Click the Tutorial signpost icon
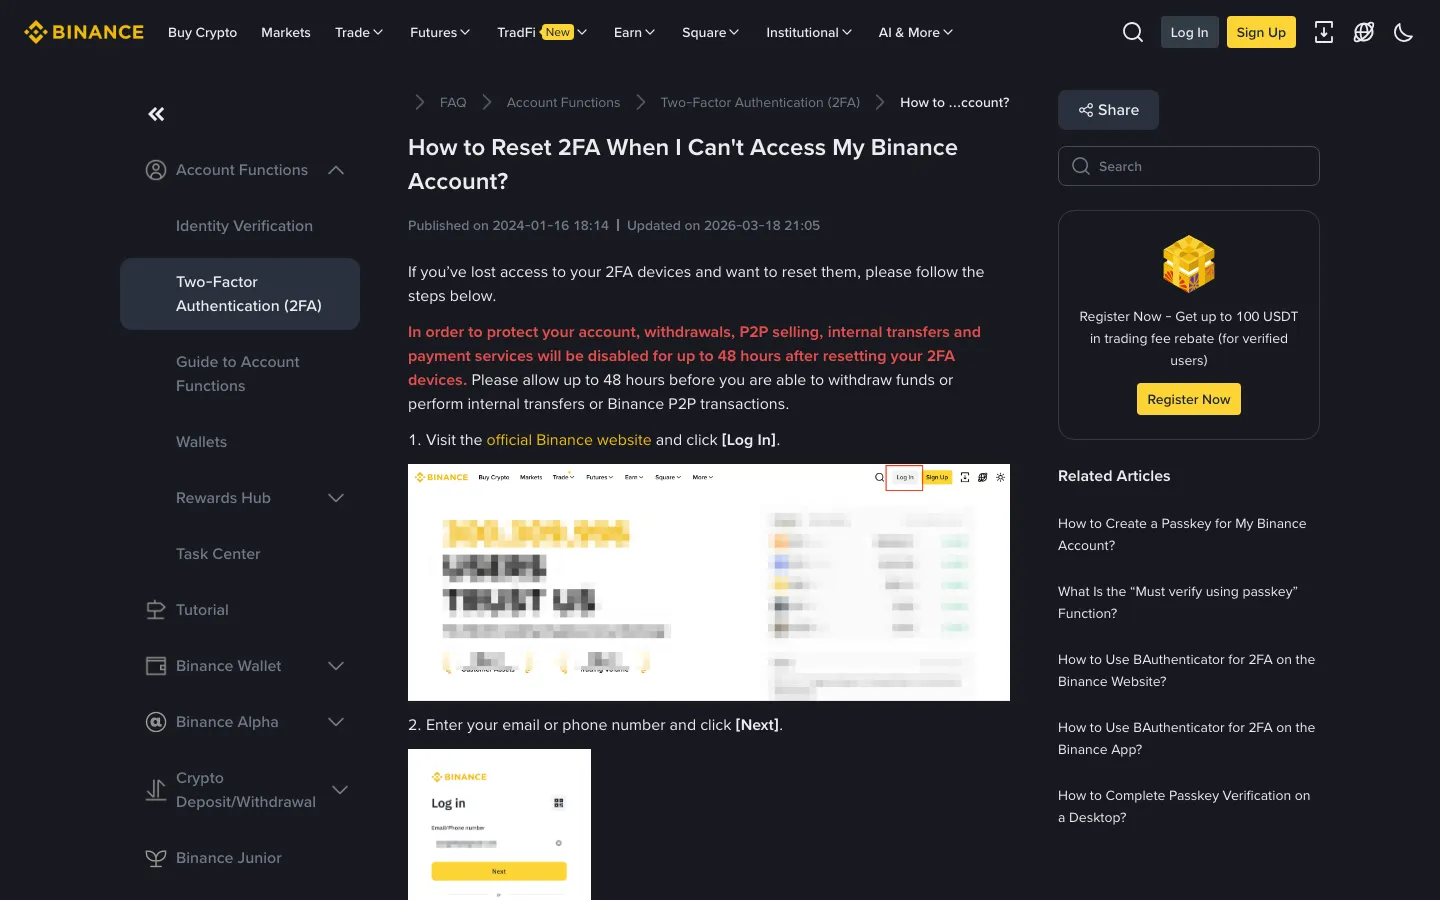This screenshot has height=900, width=1440. pos(156,610)
